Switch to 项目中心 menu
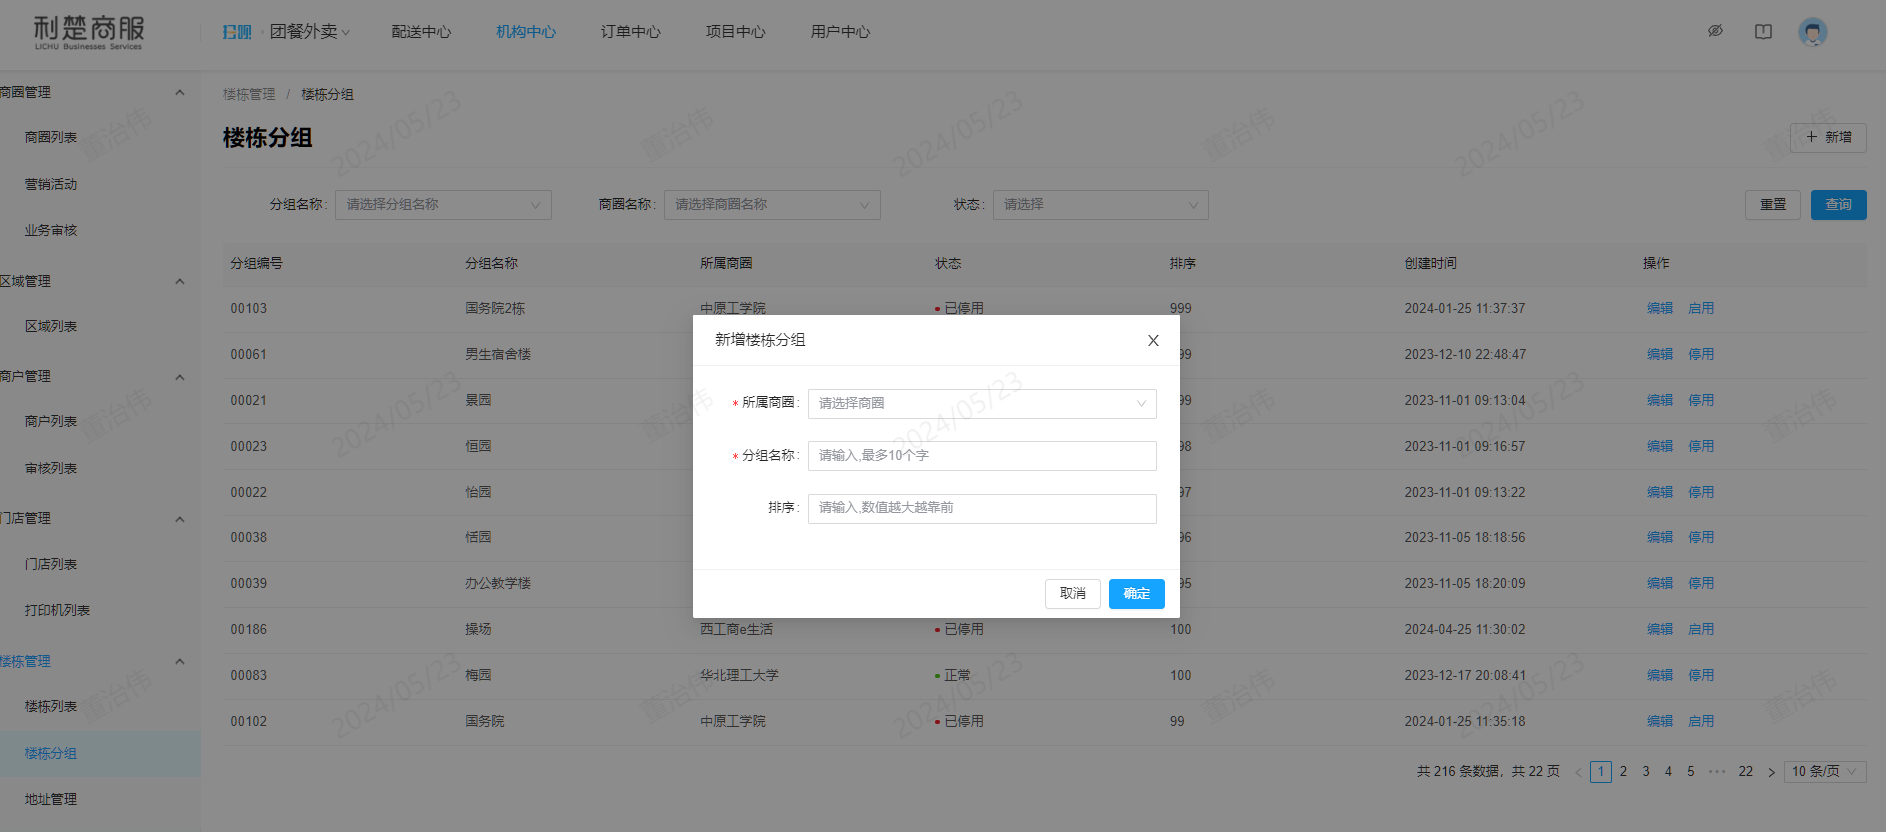The height and width of the screenshot is (832, 1886). [736, 32]
